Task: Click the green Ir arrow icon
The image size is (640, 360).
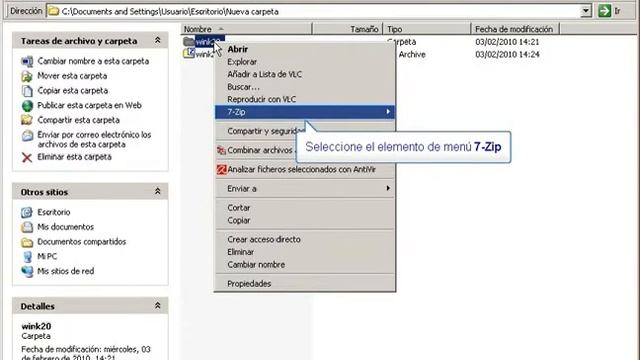Action: (x=604, y=11)
